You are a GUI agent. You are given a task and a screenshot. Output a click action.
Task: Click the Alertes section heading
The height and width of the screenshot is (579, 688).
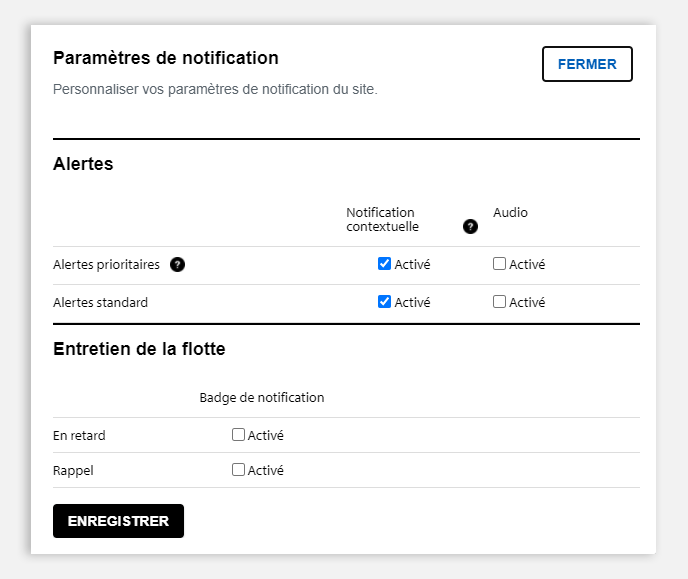(83, 164)
